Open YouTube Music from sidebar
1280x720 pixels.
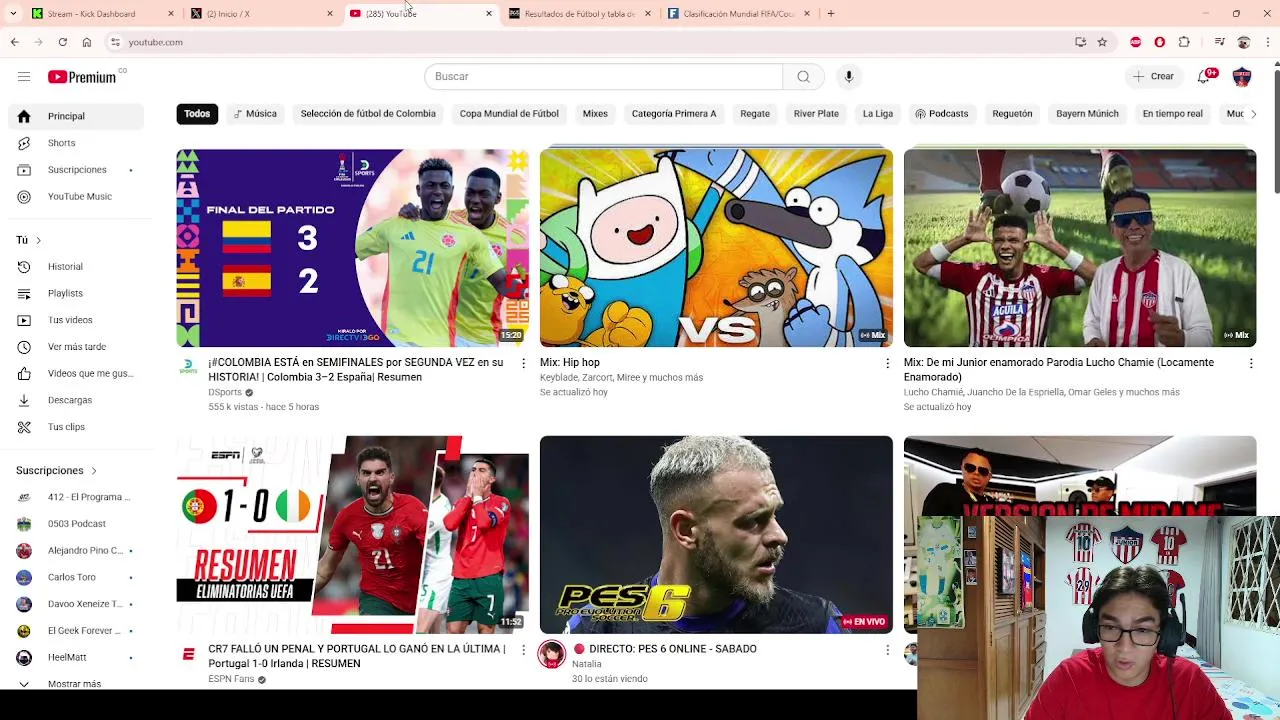pos(76,197)
